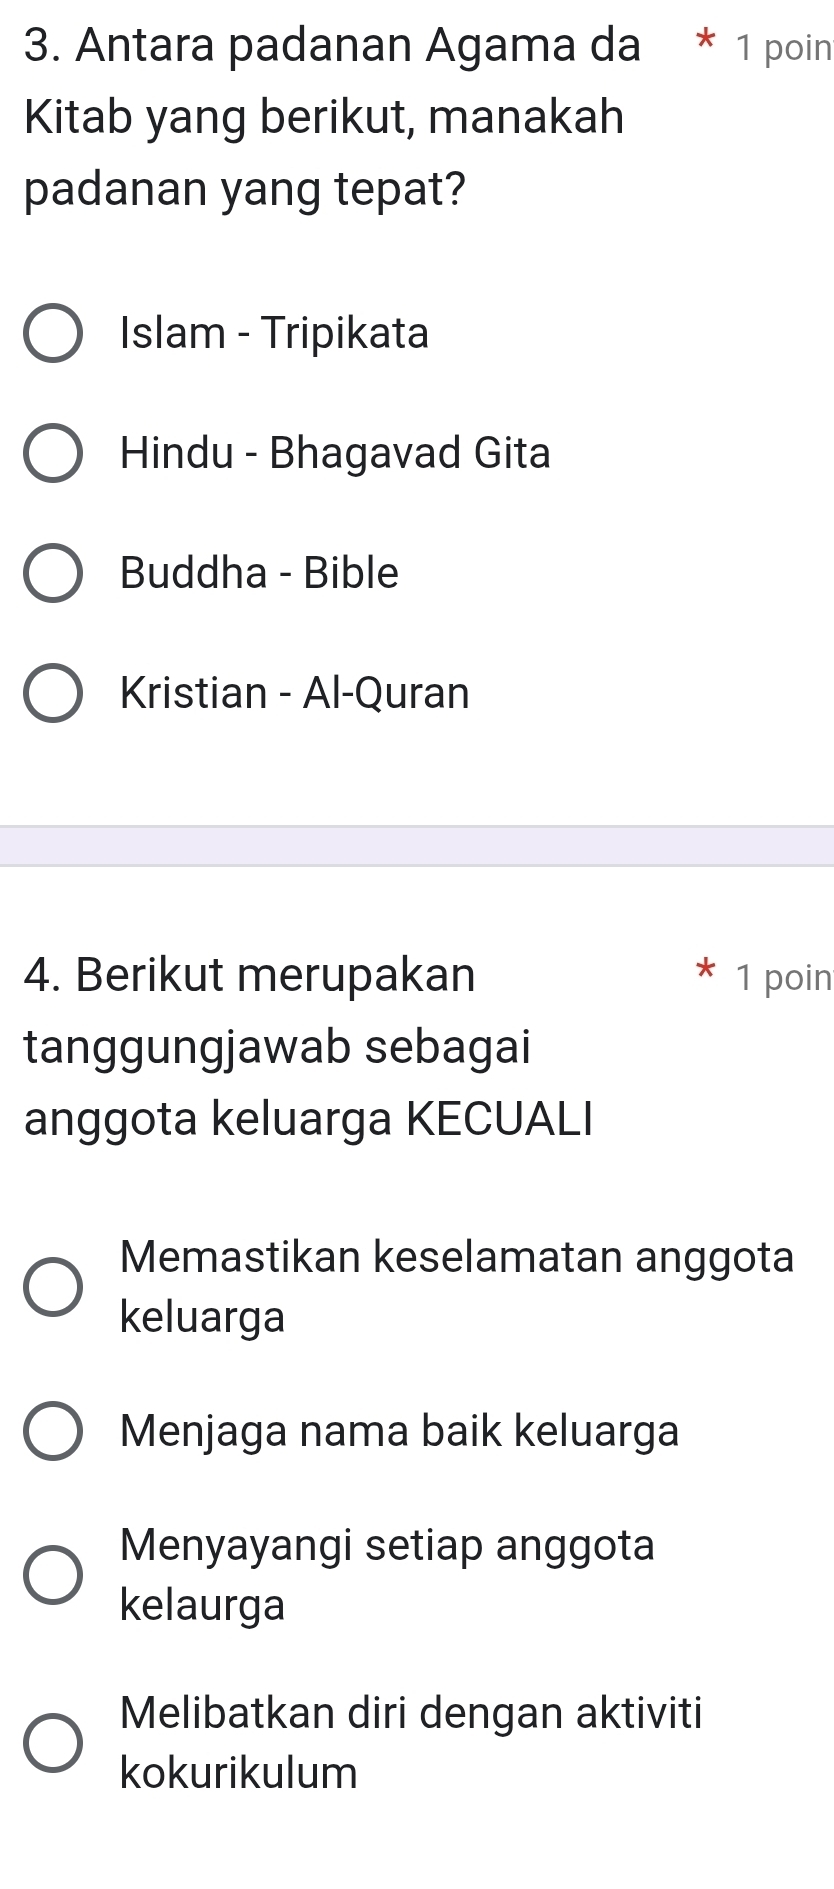Click the 'Islam - Tripikata' answer text
The image size is (834, 1889).
(274, 333)
